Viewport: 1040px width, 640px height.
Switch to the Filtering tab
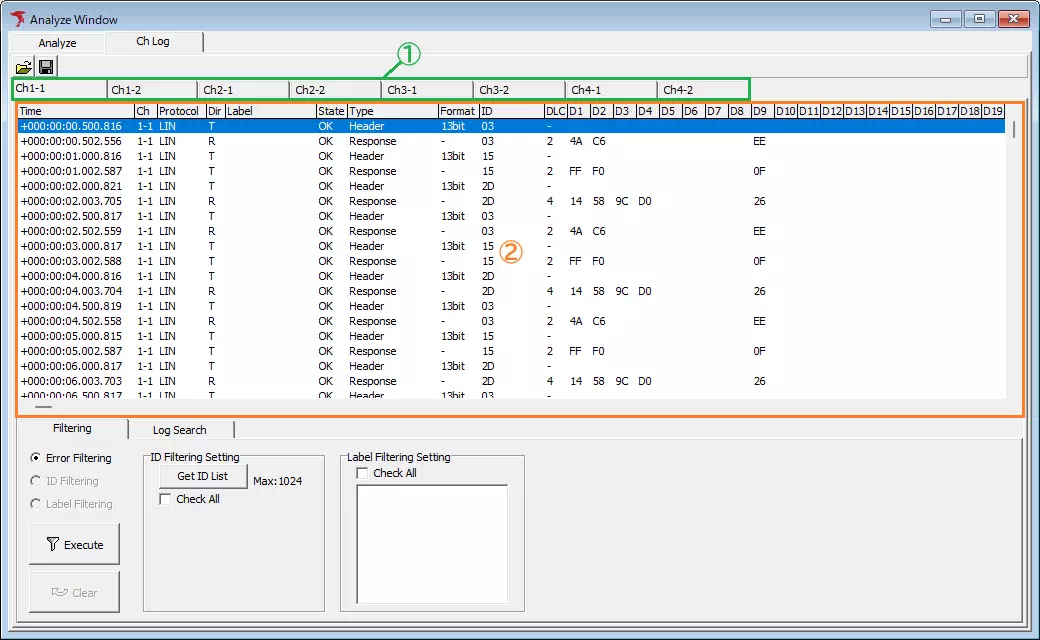[x=73, y=429]
